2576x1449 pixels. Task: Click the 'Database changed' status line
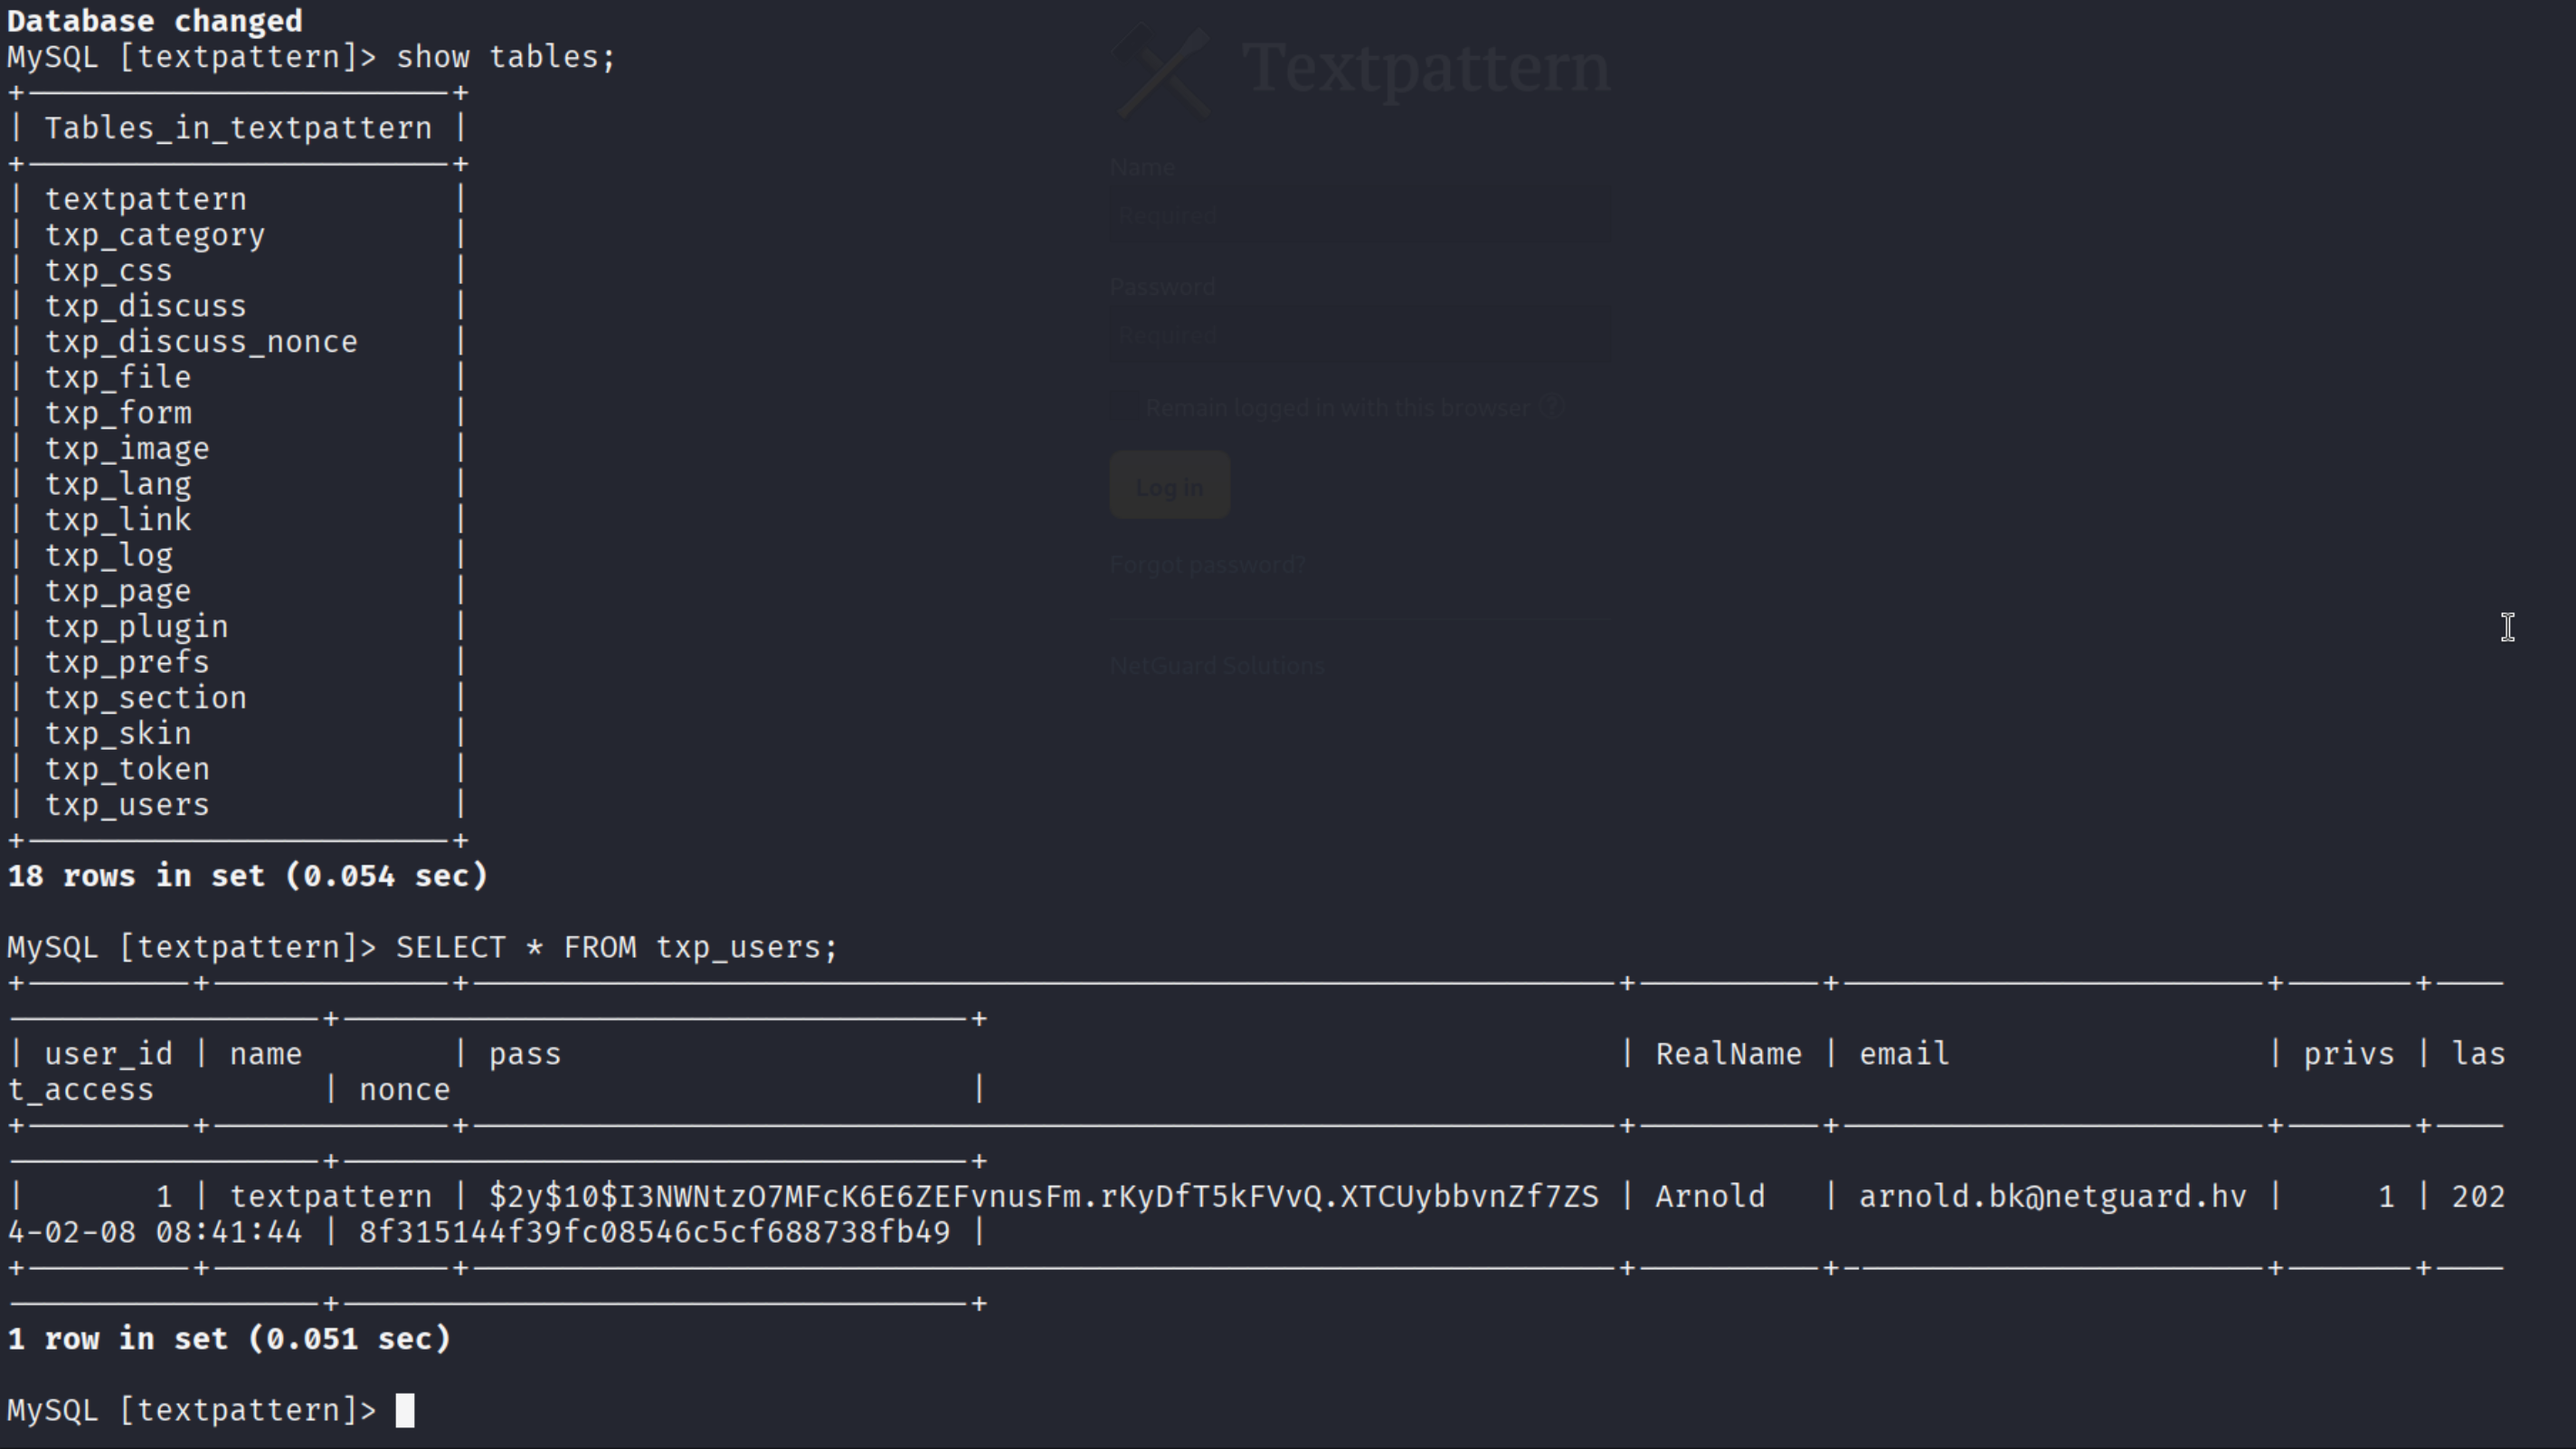(x=155, y=21)
